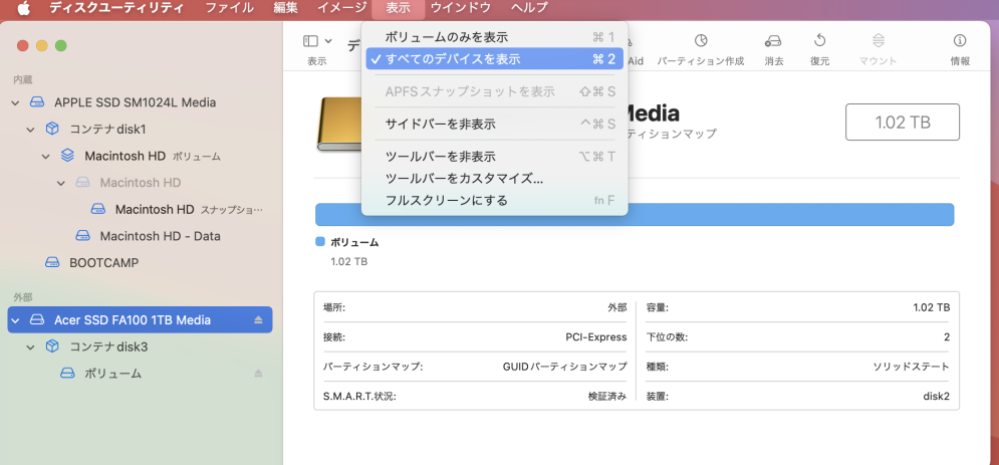Click the マウント toolbar icon
Screen dimensions: 999x465
(878, 41)
